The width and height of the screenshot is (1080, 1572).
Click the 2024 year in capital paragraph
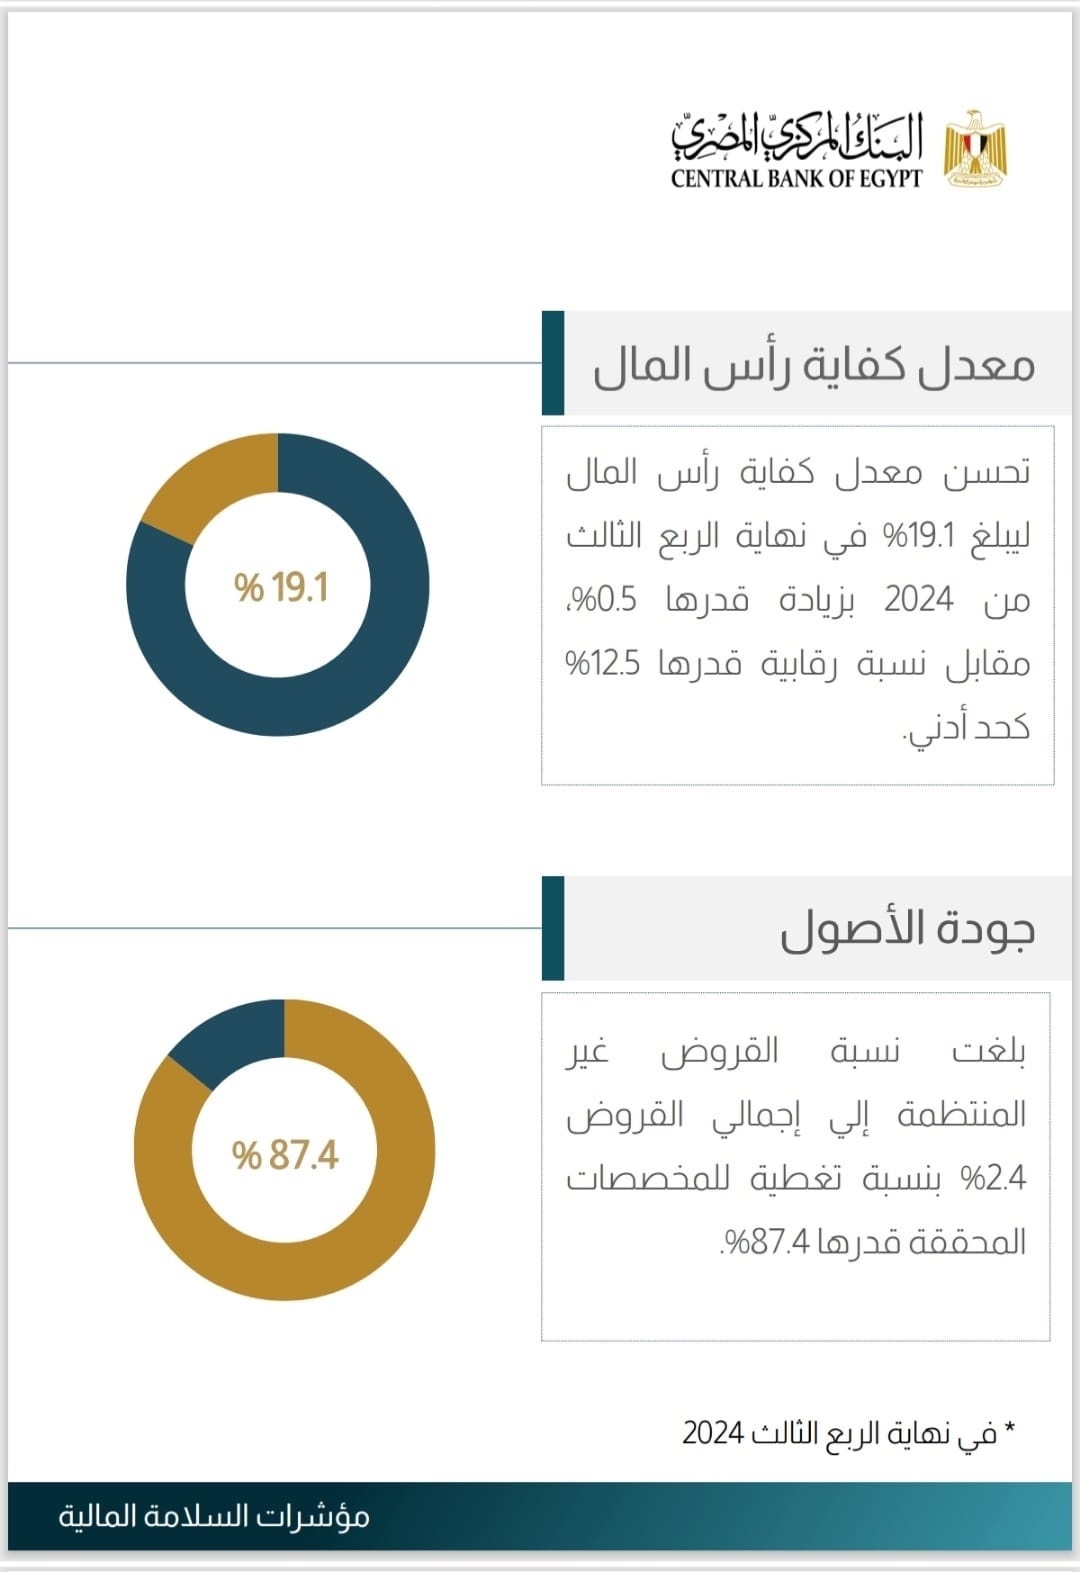[918, 599]
